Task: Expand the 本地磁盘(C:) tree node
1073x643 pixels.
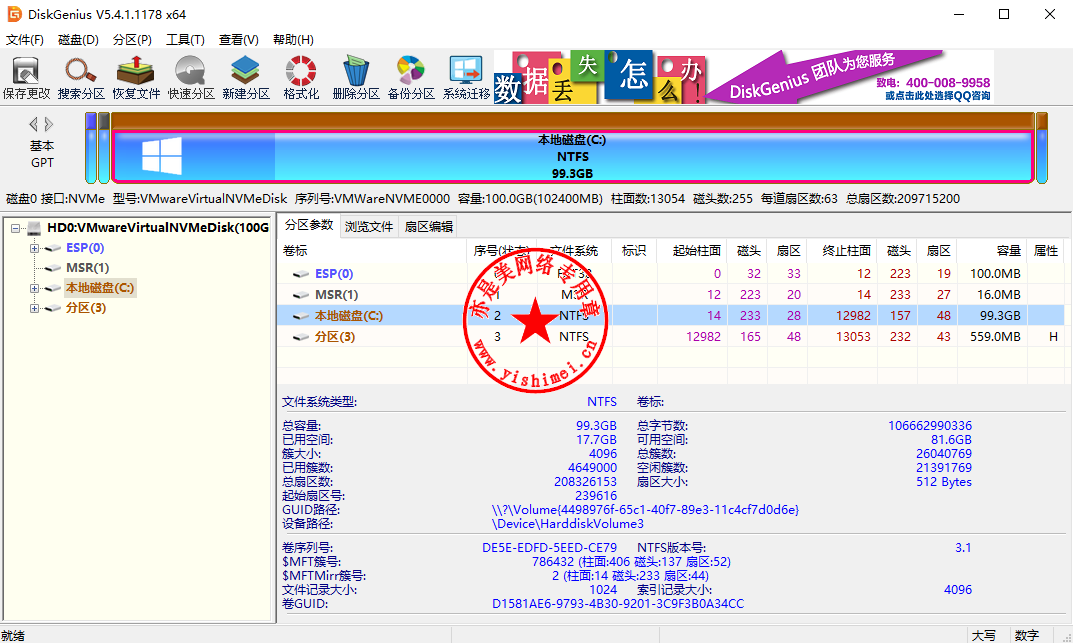Action: tap(34, 288)
